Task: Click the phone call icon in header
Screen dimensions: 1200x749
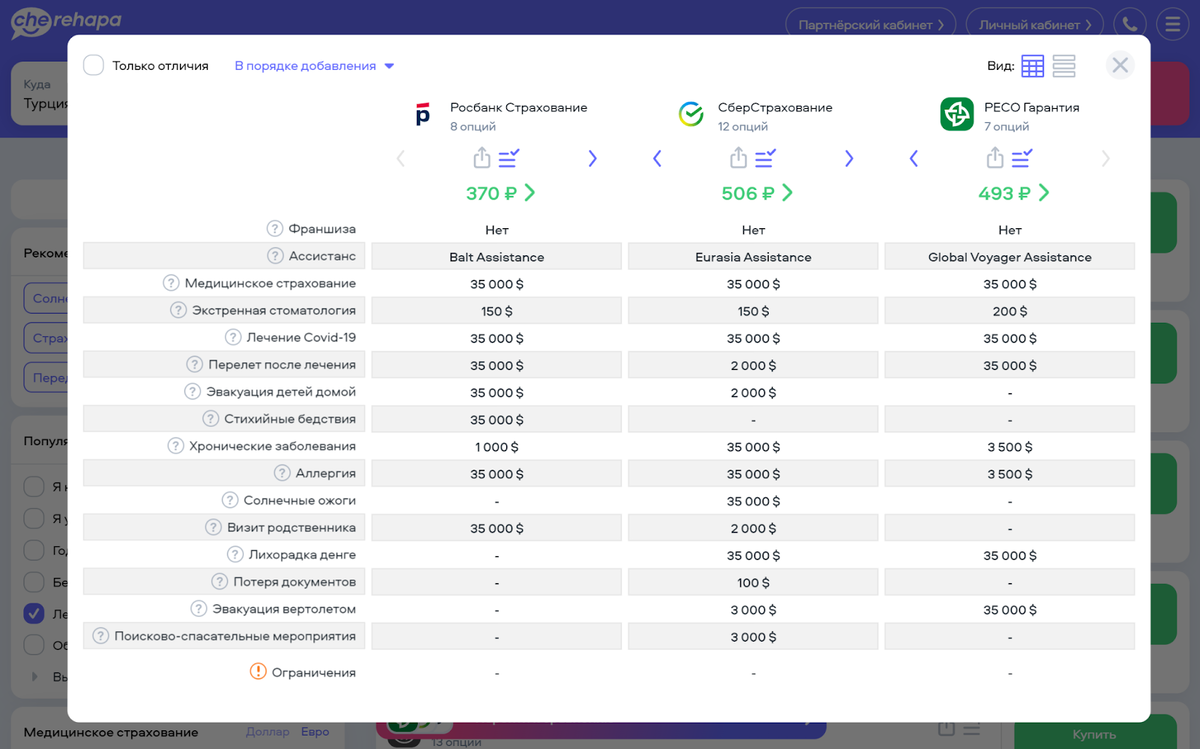Action: pos(1131,24)
